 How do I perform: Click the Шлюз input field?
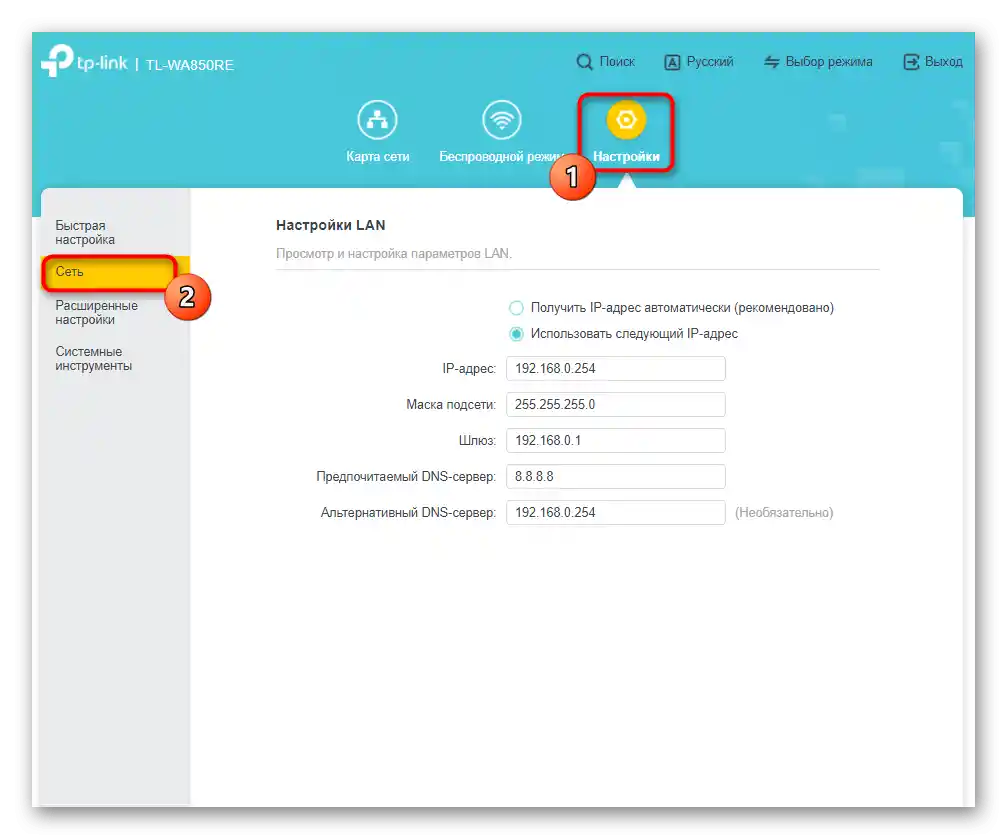pos(616,441)
